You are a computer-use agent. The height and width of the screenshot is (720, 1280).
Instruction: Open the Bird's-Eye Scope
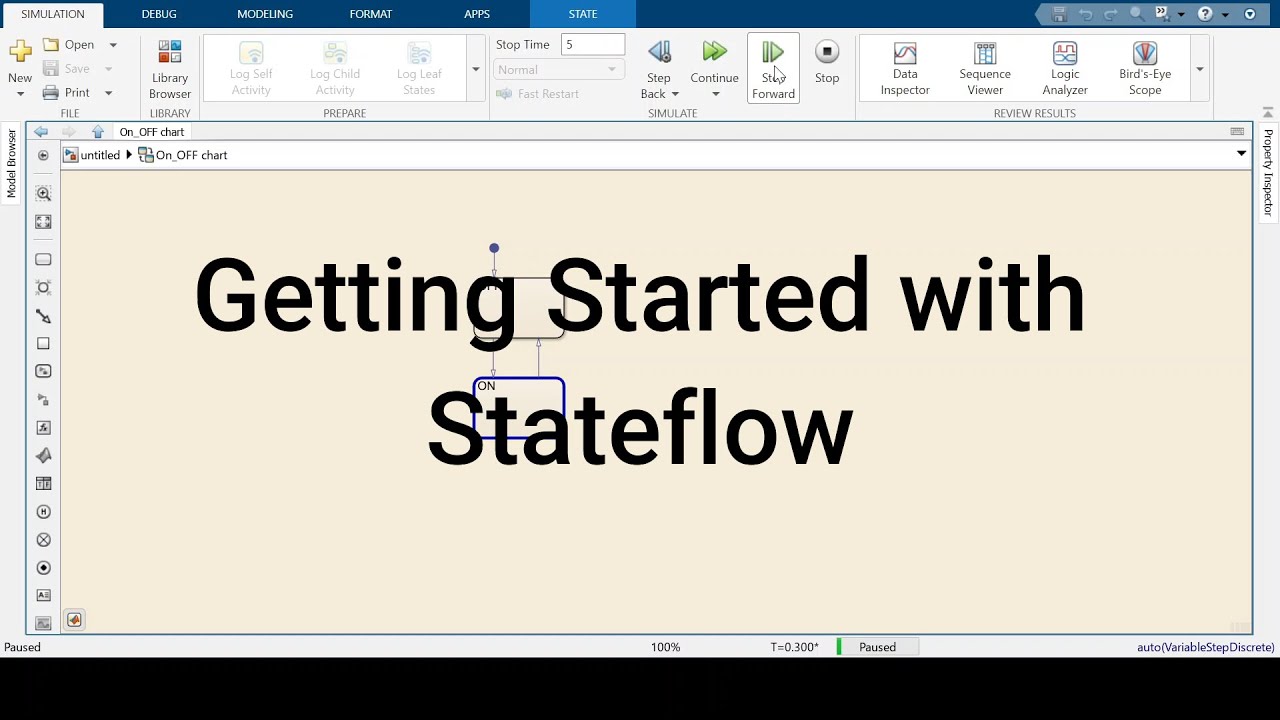pos(1145,69)
